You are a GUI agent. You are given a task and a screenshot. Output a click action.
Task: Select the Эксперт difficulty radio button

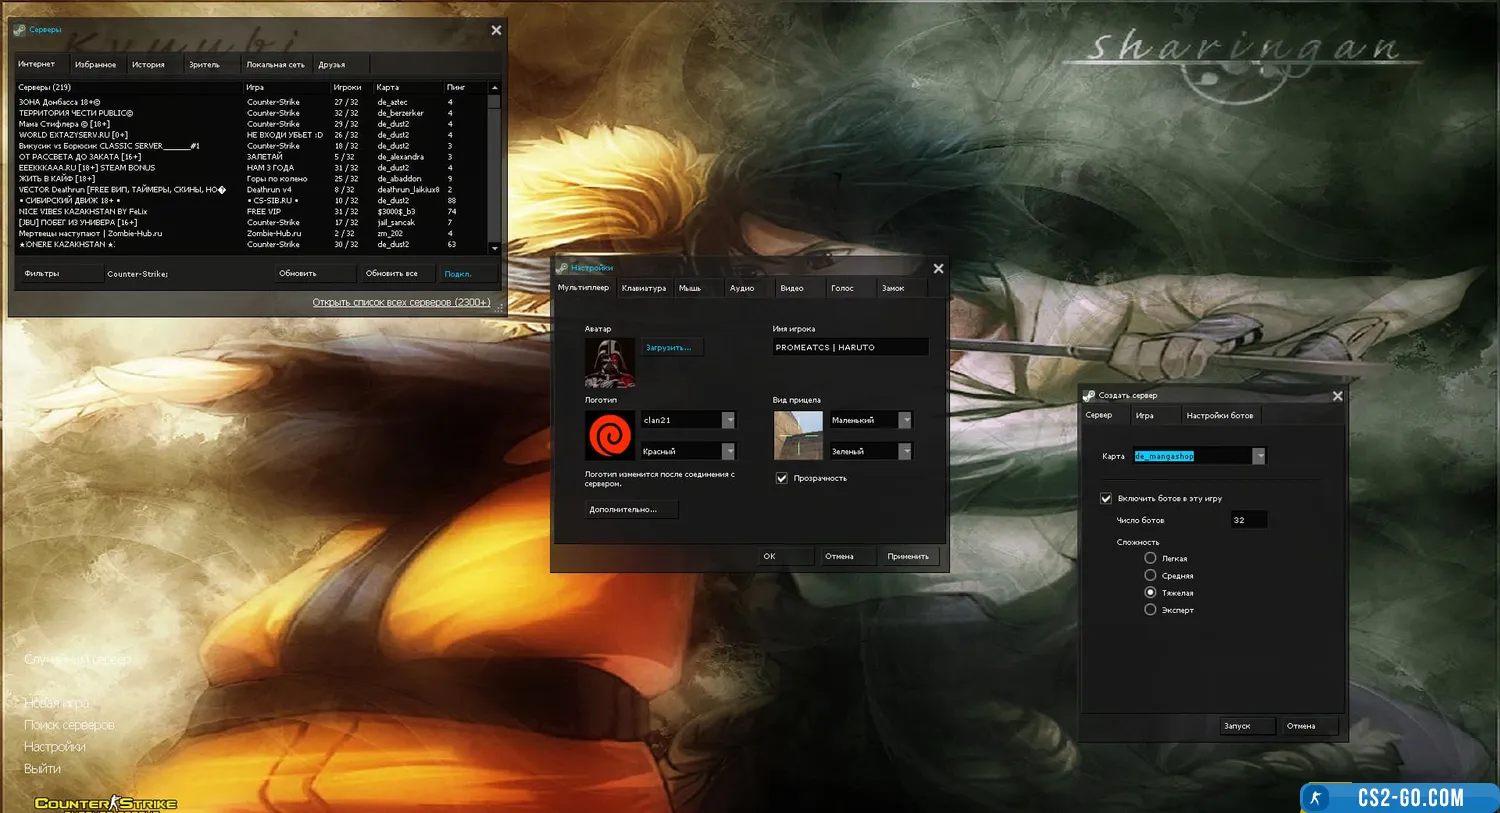click(x=1150, y=609)
